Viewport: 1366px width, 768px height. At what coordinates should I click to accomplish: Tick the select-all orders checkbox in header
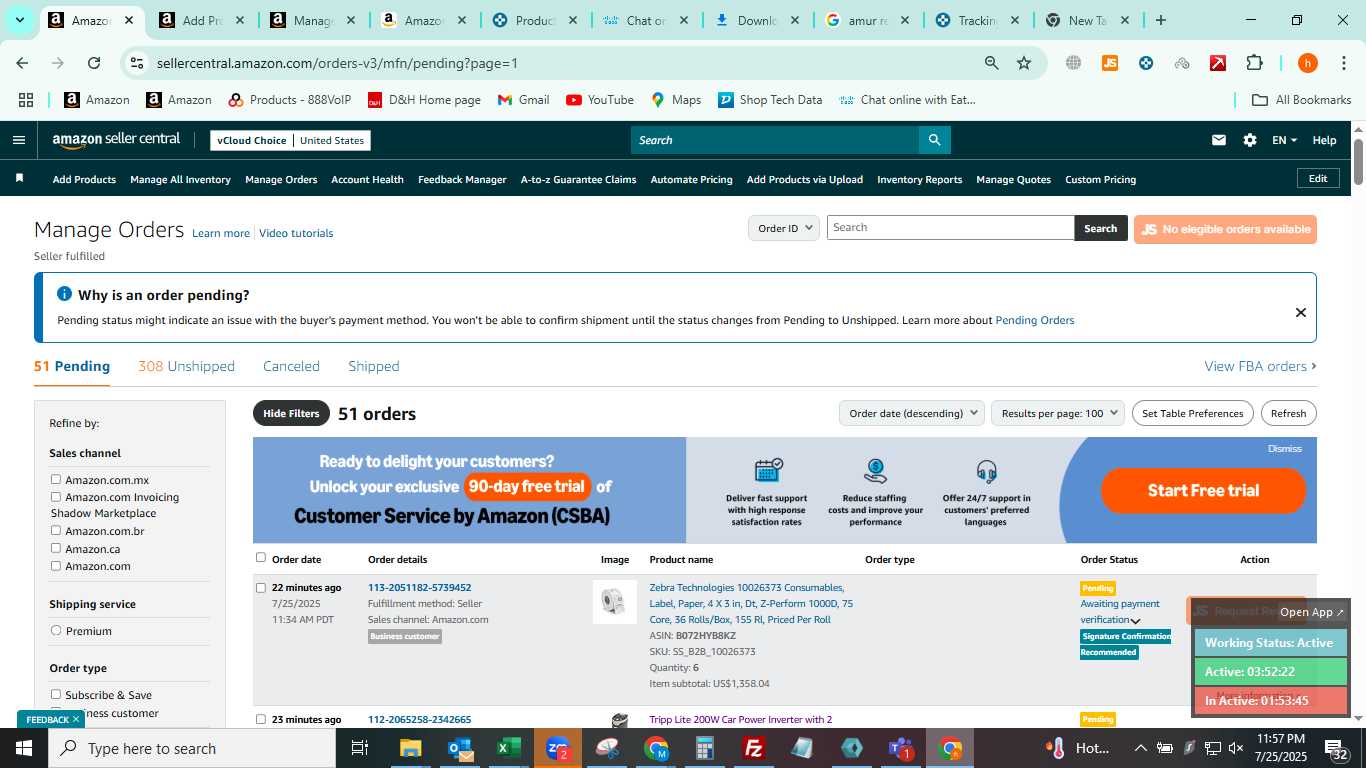(261, 558)
